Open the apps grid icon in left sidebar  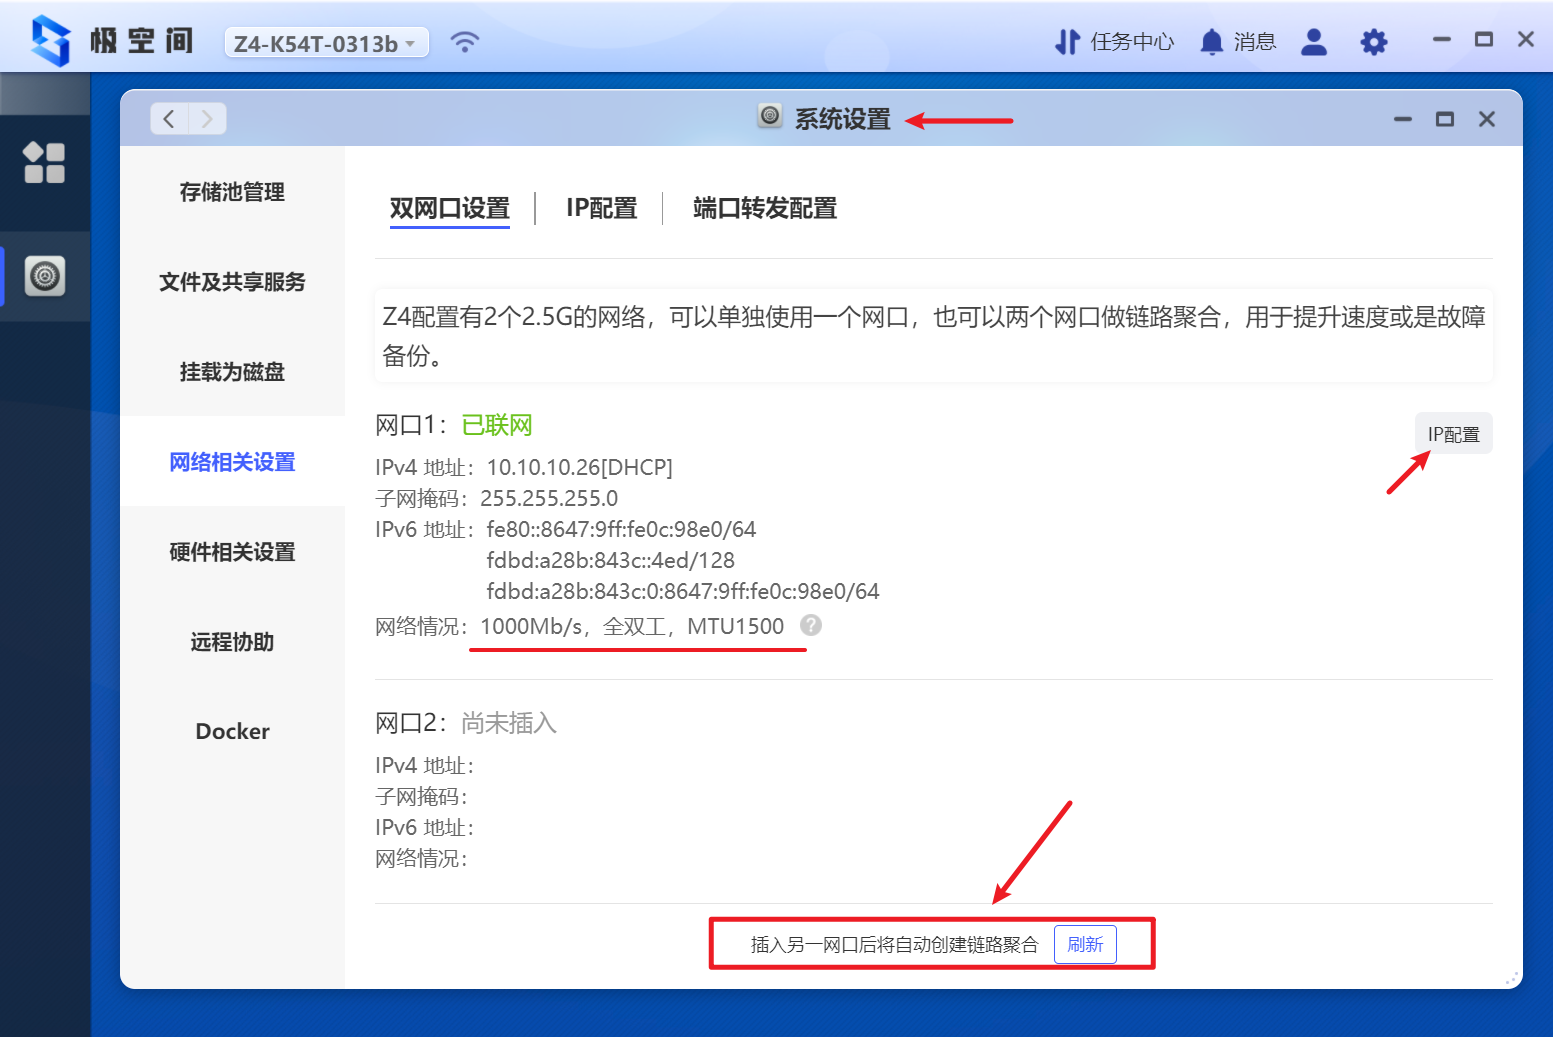click(x=44, y=162)
